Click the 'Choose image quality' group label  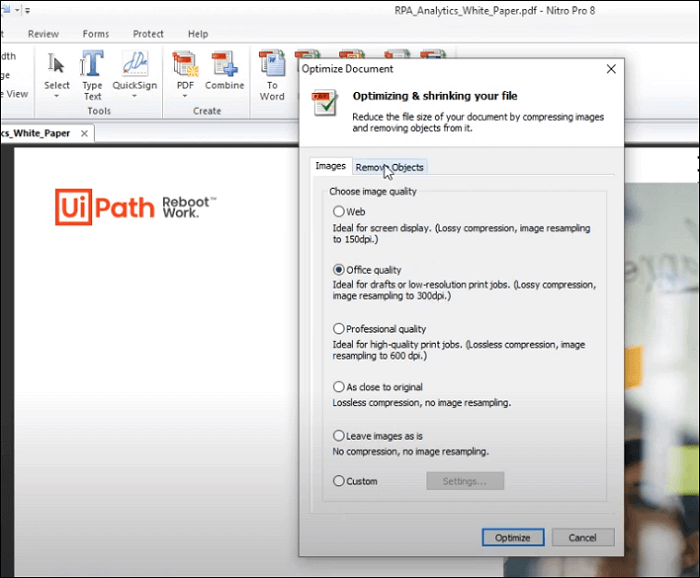click(x=373, y=191)
